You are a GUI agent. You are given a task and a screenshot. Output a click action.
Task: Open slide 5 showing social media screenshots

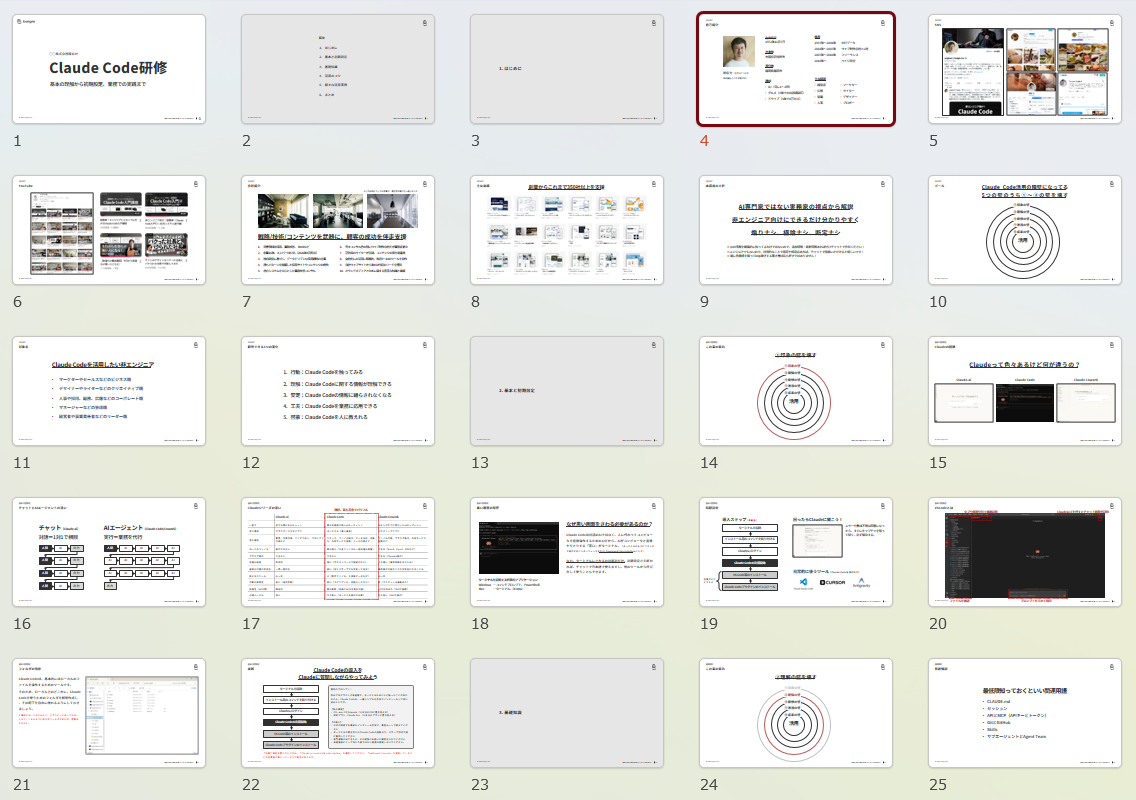click(1024, 69)
